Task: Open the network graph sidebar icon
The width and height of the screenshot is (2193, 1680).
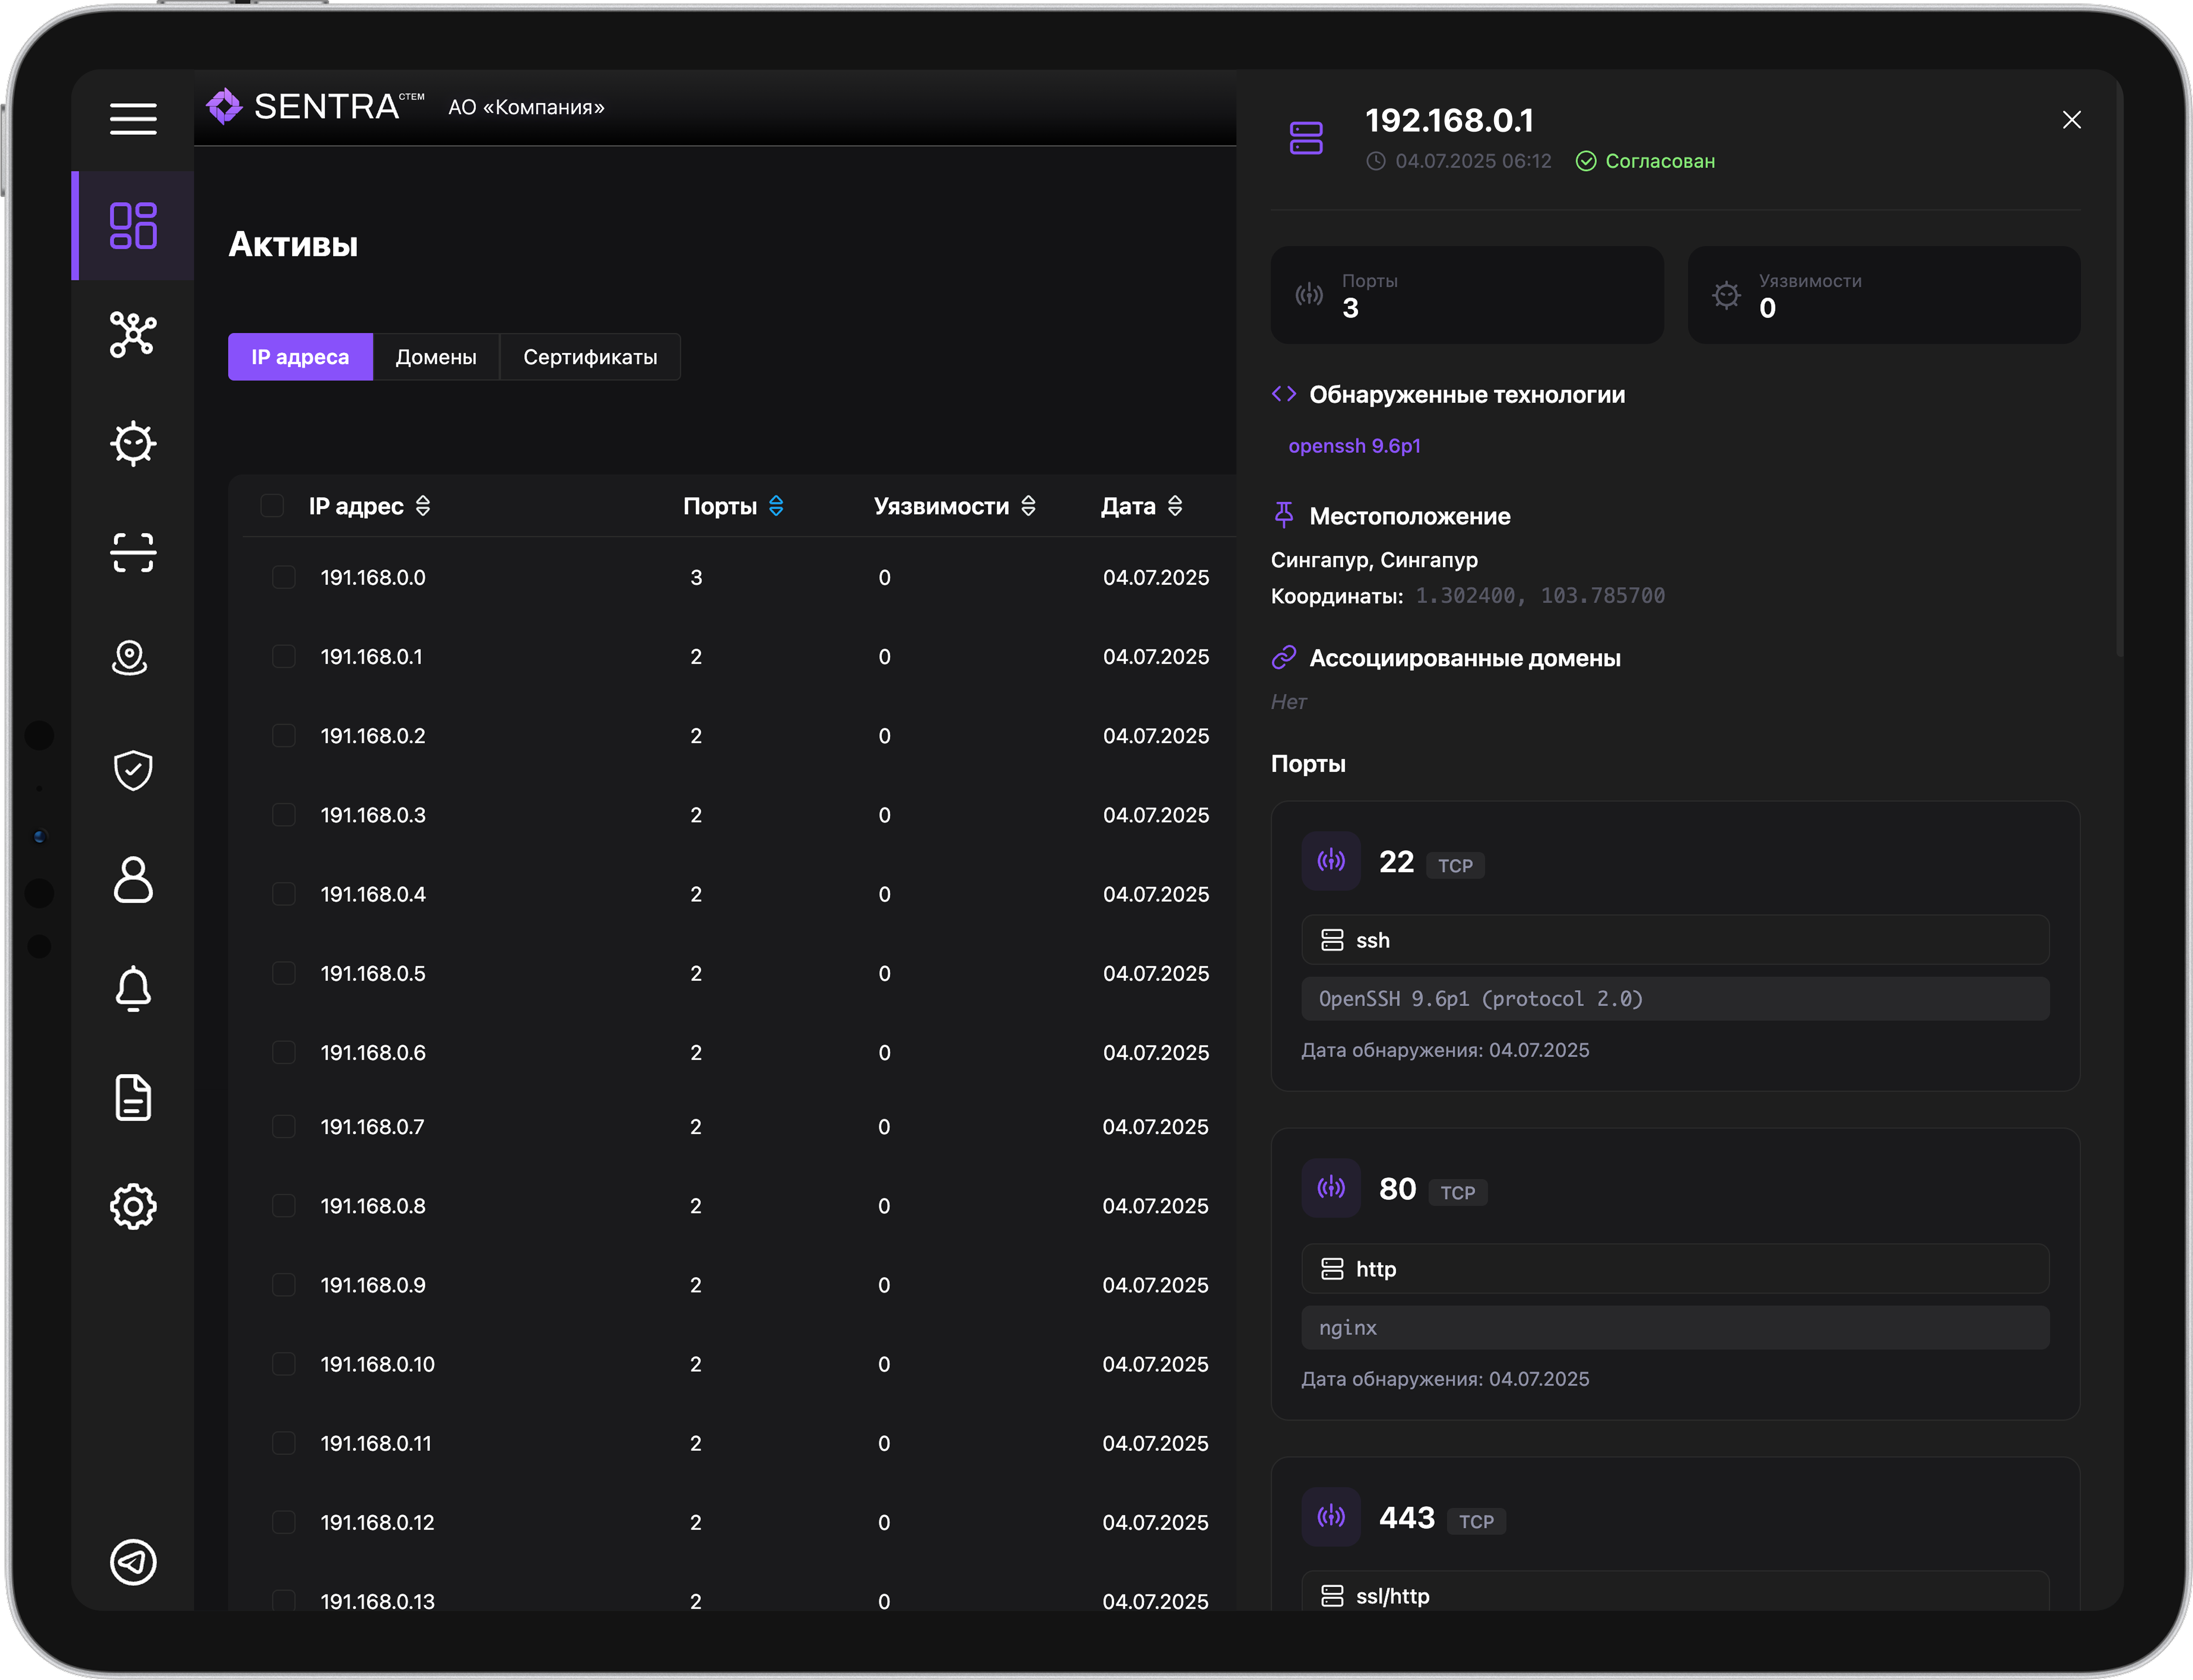Action: pyautogui.click(x=133, y=334)
